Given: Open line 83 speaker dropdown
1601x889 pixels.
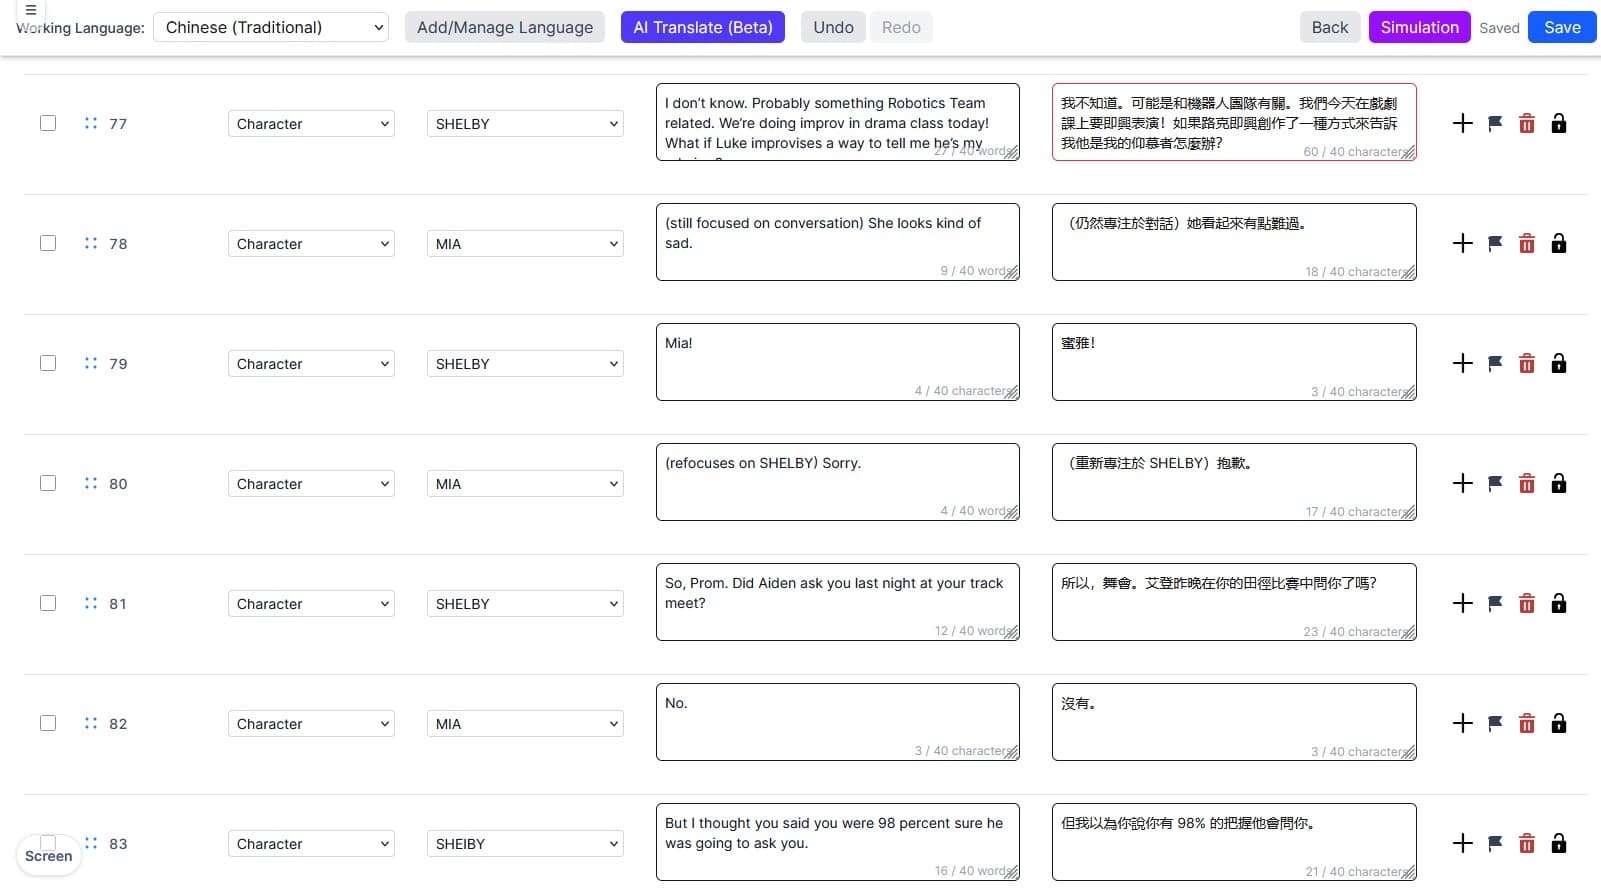Looking at the screenshot, I should pyautogui.click(x=525, y=844).
